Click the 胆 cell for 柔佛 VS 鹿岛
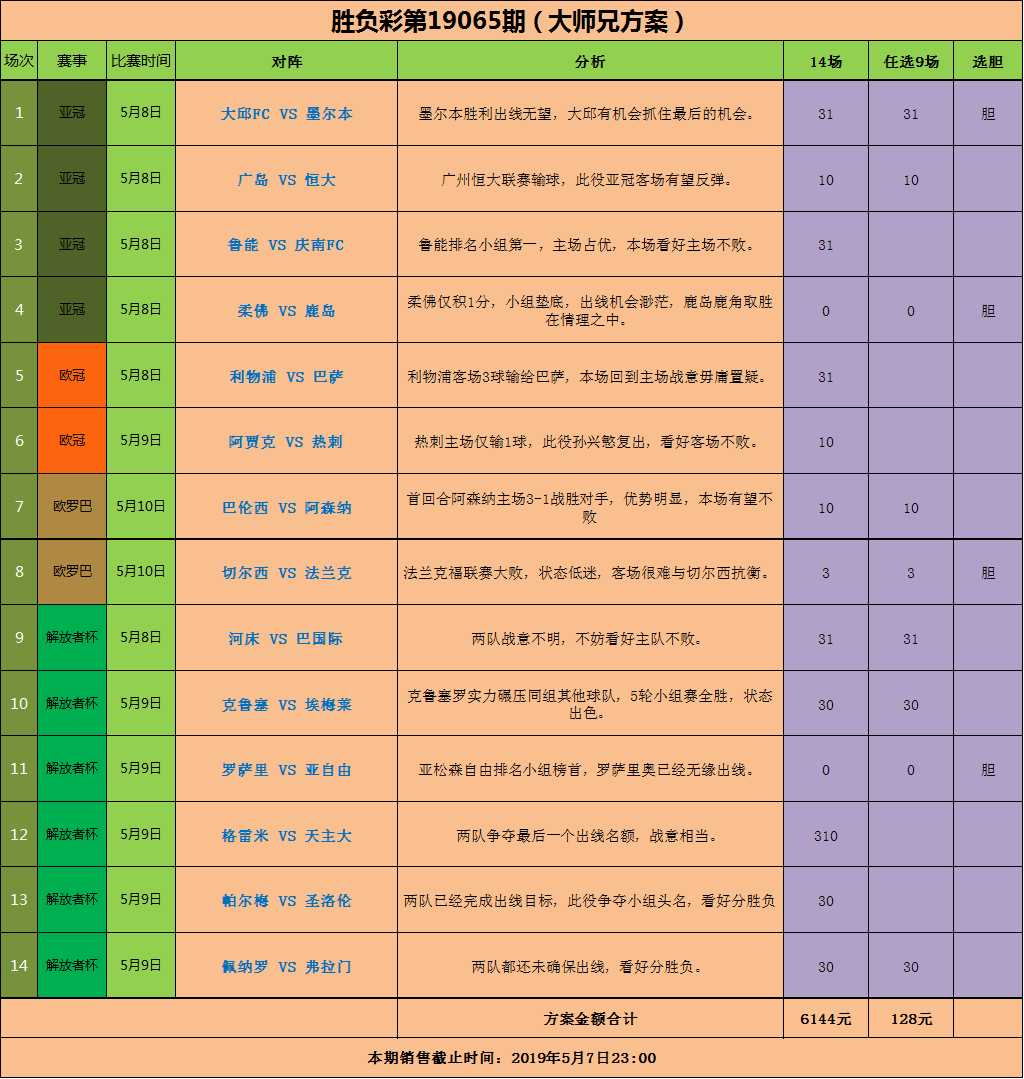The height and width of the screenshot is (1079, 1024). (x=988, y=311)
